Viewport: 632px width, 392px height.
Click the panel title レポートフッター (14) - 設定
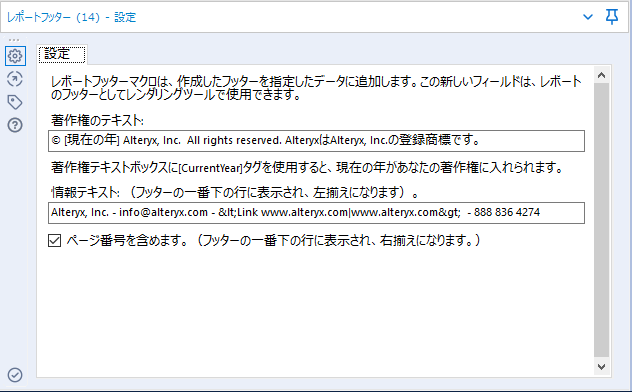pos(72,17)
